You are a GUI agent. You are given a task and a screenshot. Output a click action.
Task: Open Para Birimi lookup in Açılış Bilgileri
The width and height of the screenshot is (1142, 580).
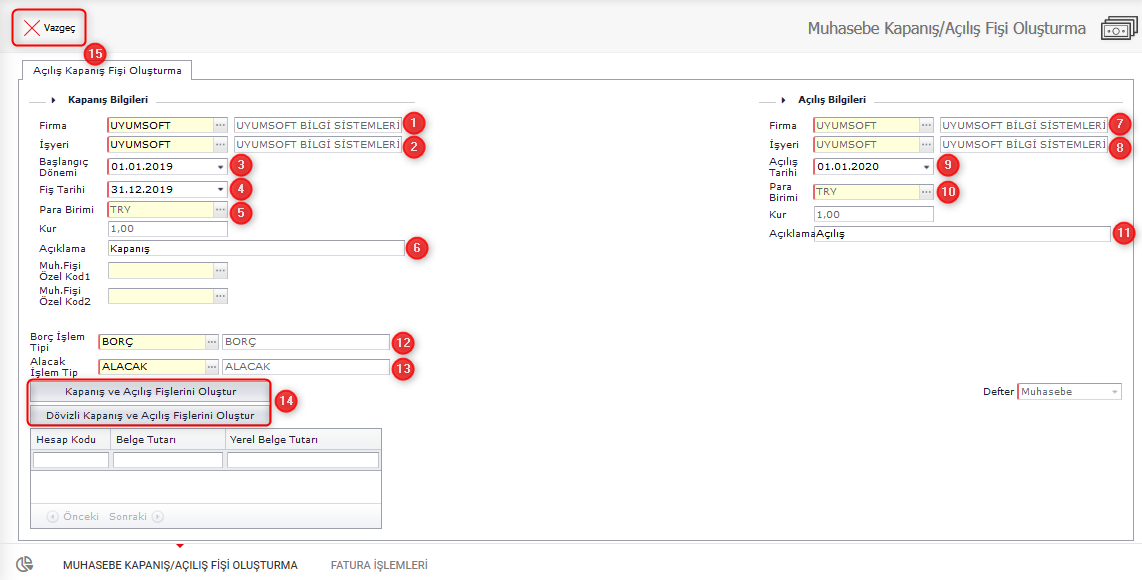(927, 191)
